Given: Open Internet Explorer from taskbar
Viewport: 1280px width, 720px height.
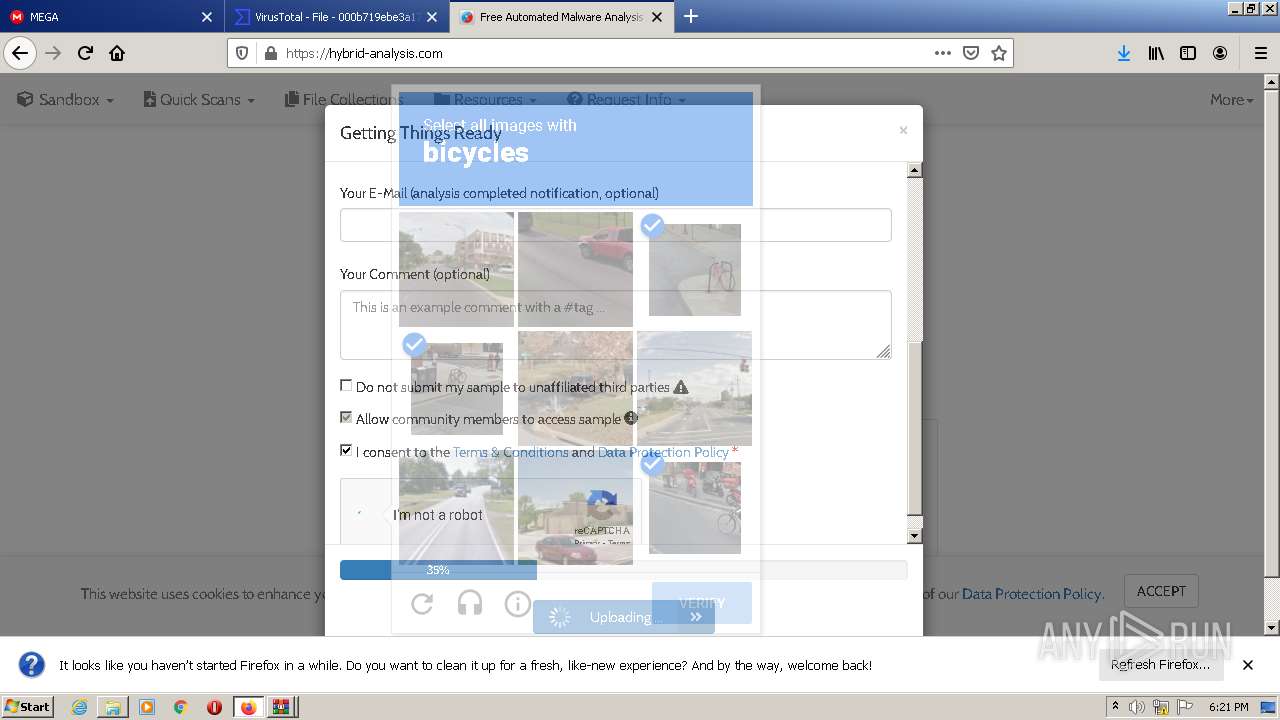Looking at the screenshot, I should point(79,707).
